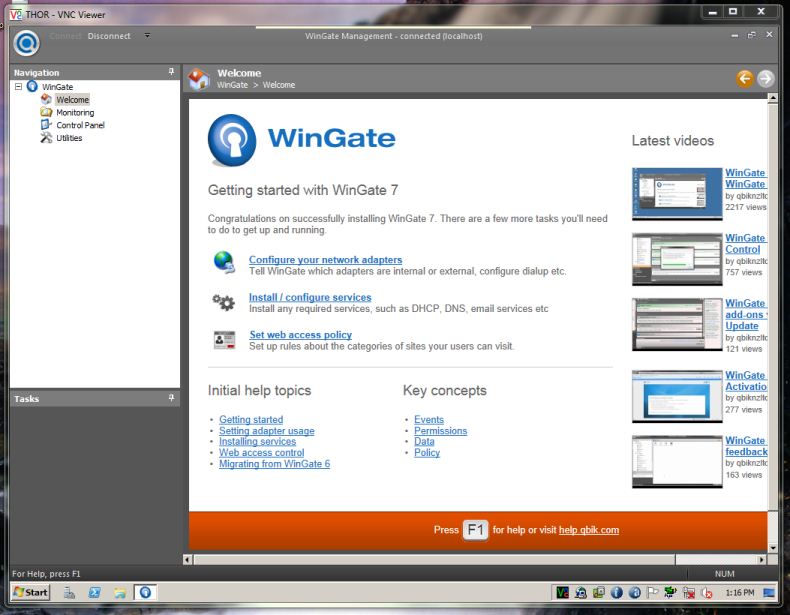Click the WinGate Management taskbar button
The image size is (790, 615).
(x=145, y=592)
